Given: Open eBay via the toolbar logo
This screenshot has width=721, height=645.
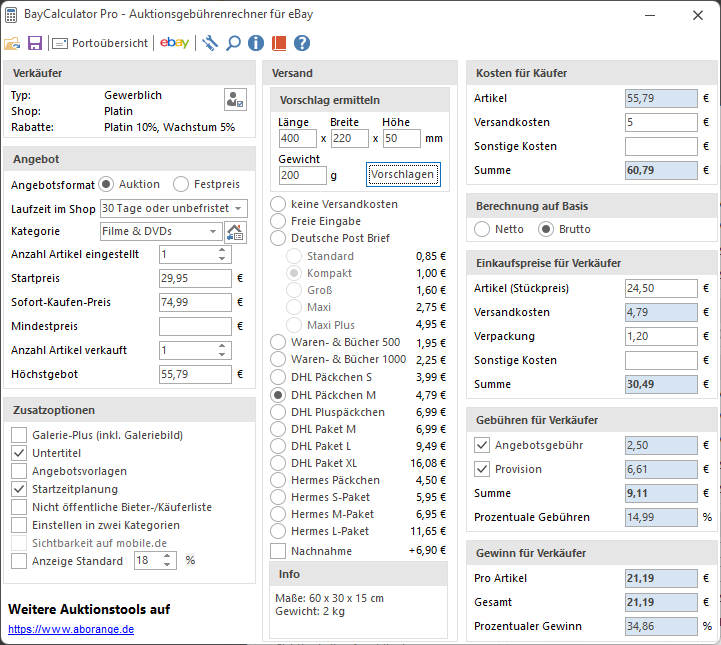Looking at the screenshot, I should (x=174, y=43).
